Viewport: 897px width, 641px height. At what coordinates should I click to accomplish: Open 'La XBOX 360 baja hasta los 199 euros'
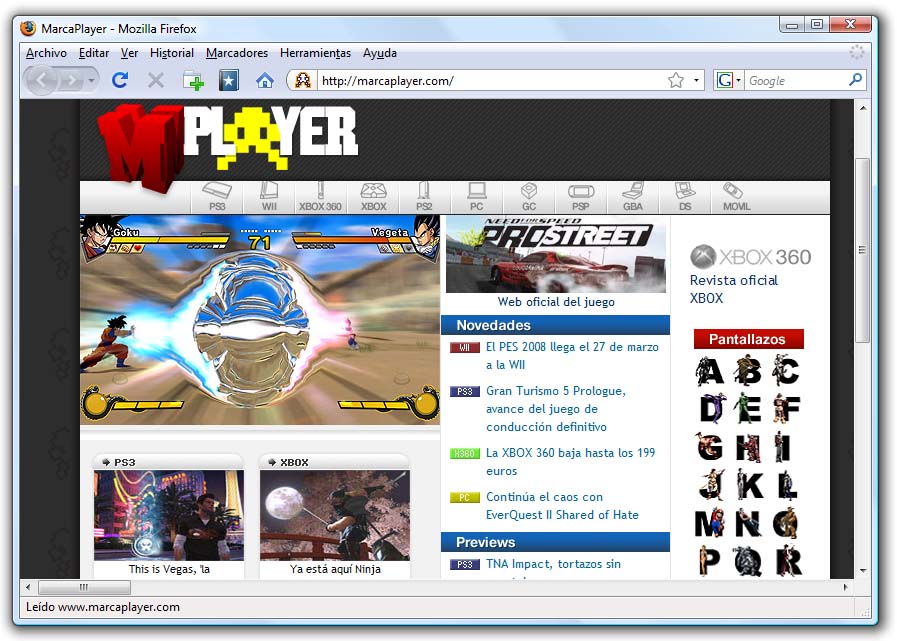[570, 461]
